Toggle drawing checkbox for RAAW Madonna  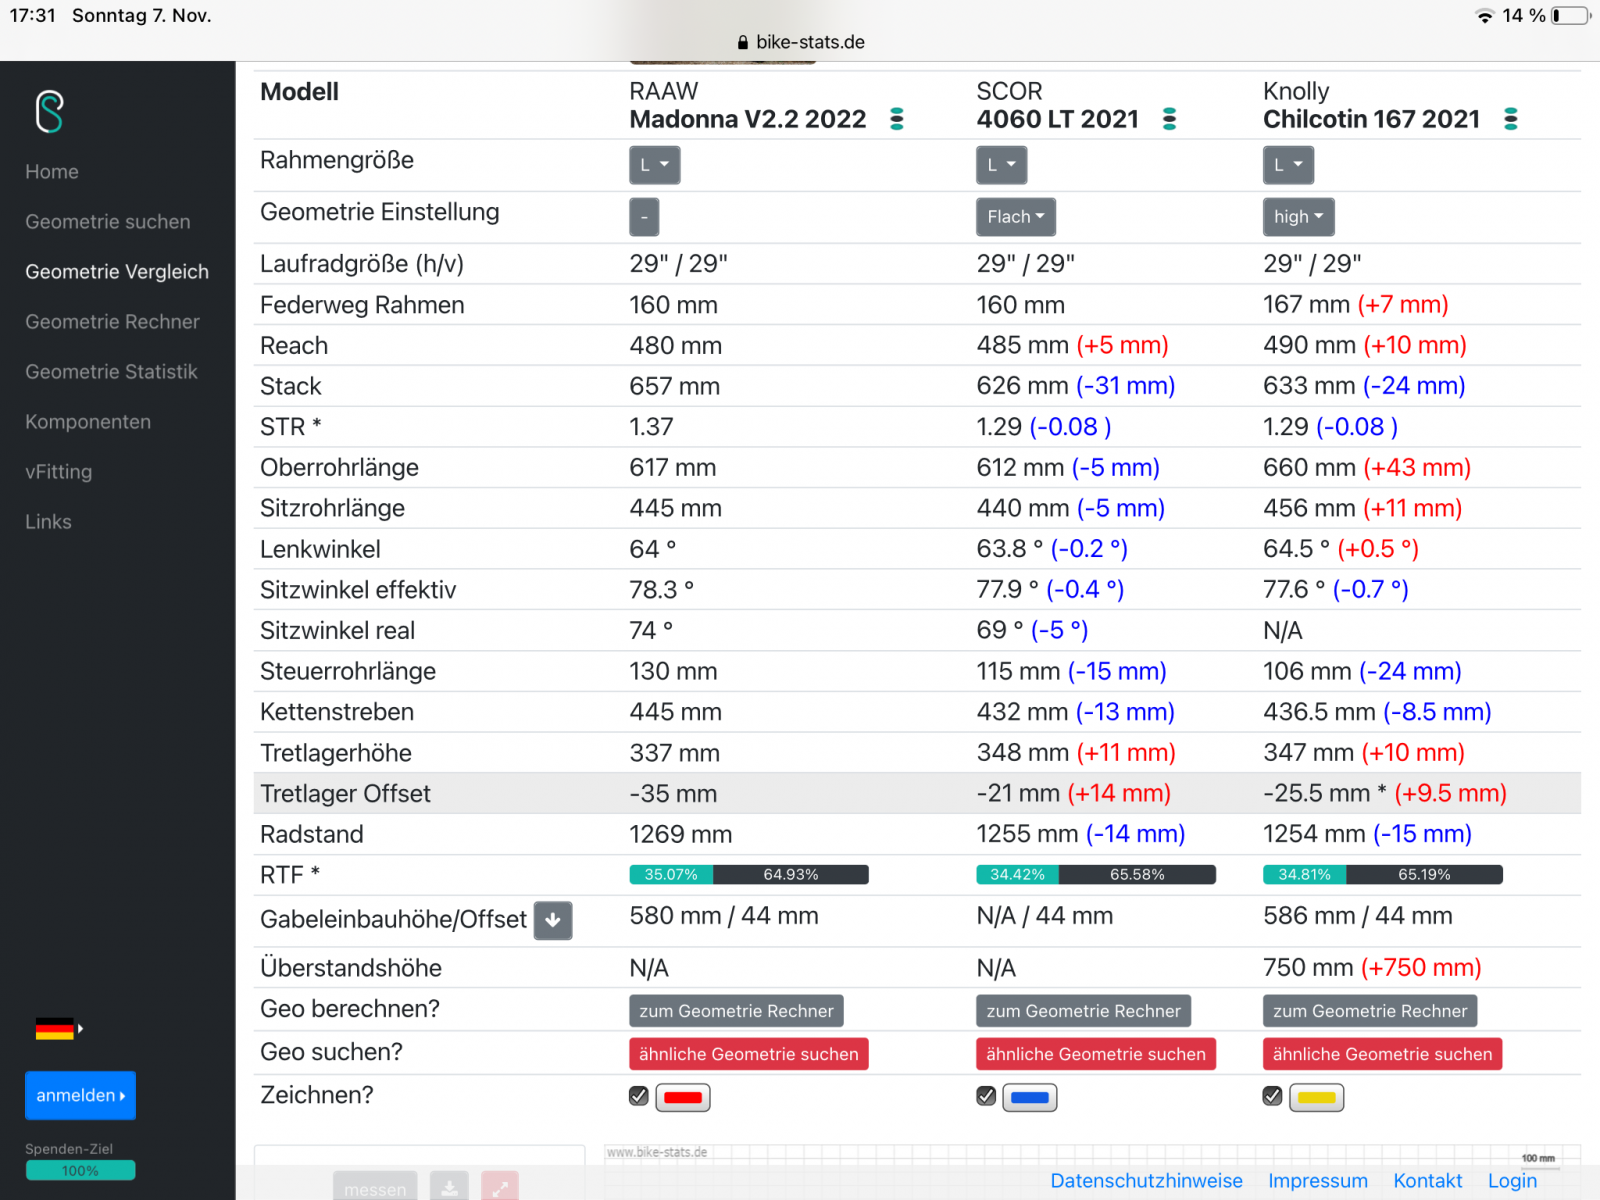click(x=639, y=1096)
